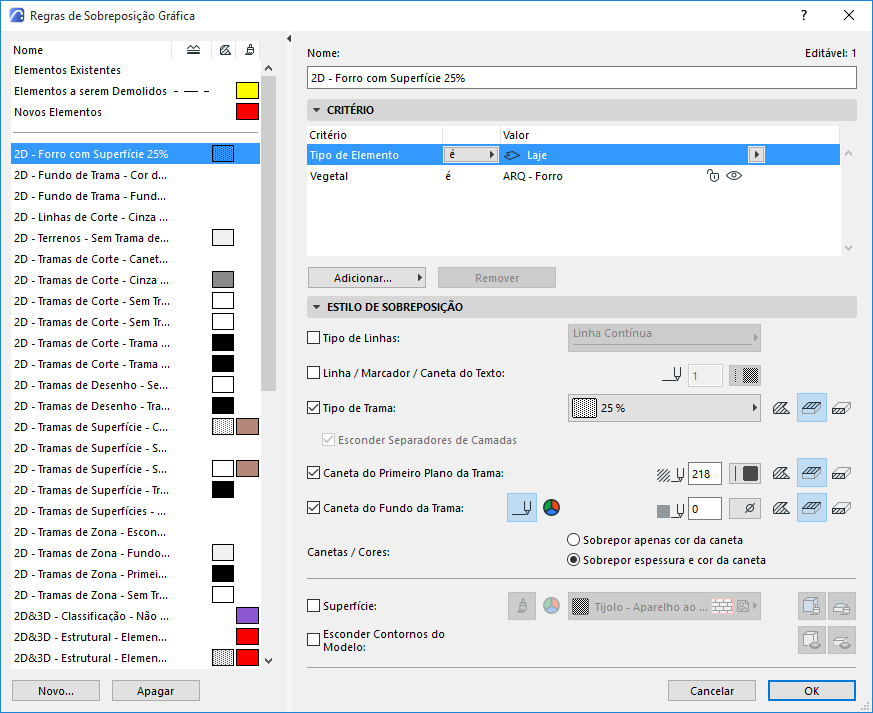The height and width of the screenshot is (713, 873).
Task: Click the red swatch of Novos Elementos
Action: [247, 112]
